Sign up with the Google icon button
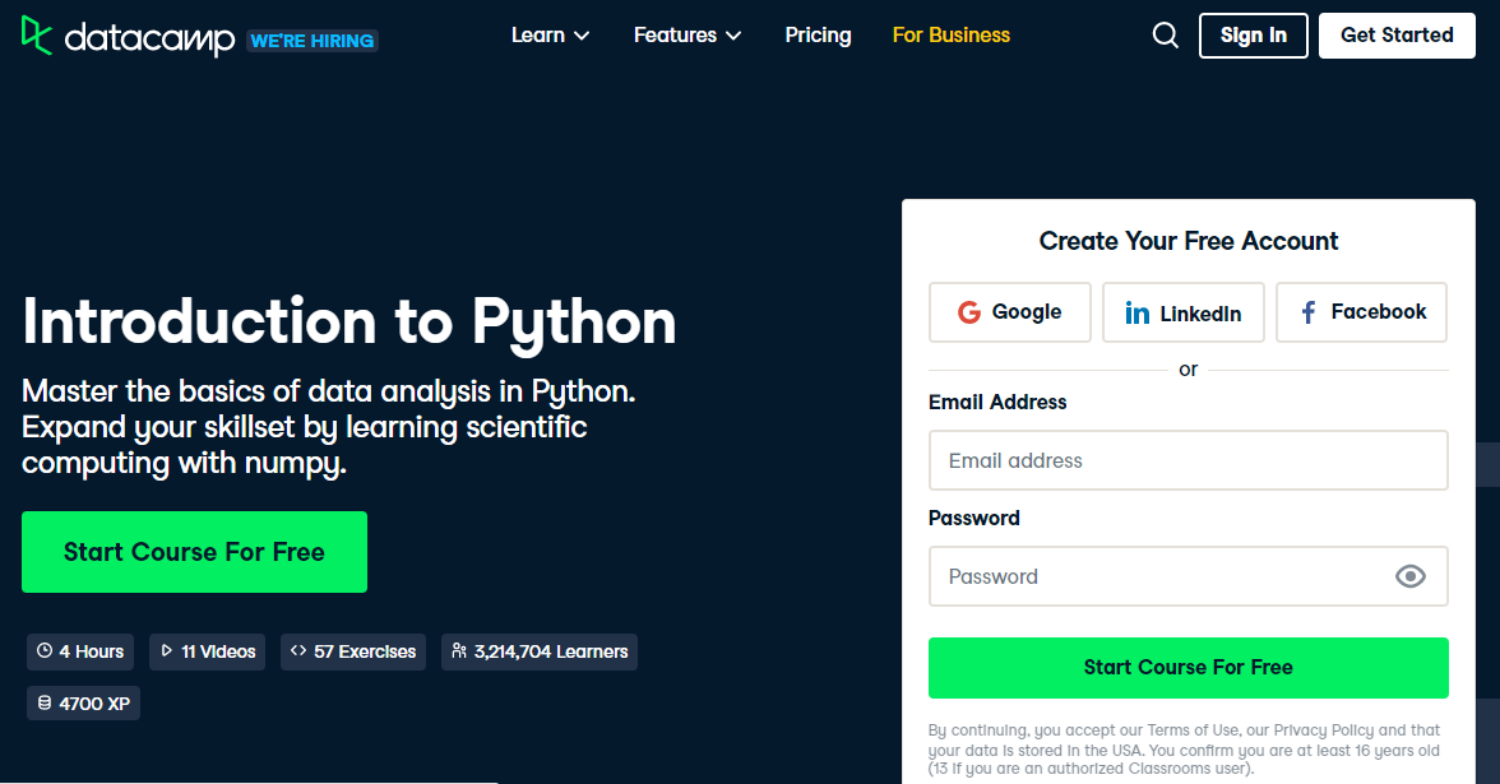This screenshot has width=1500, height=784. (x=1009, y=312)
